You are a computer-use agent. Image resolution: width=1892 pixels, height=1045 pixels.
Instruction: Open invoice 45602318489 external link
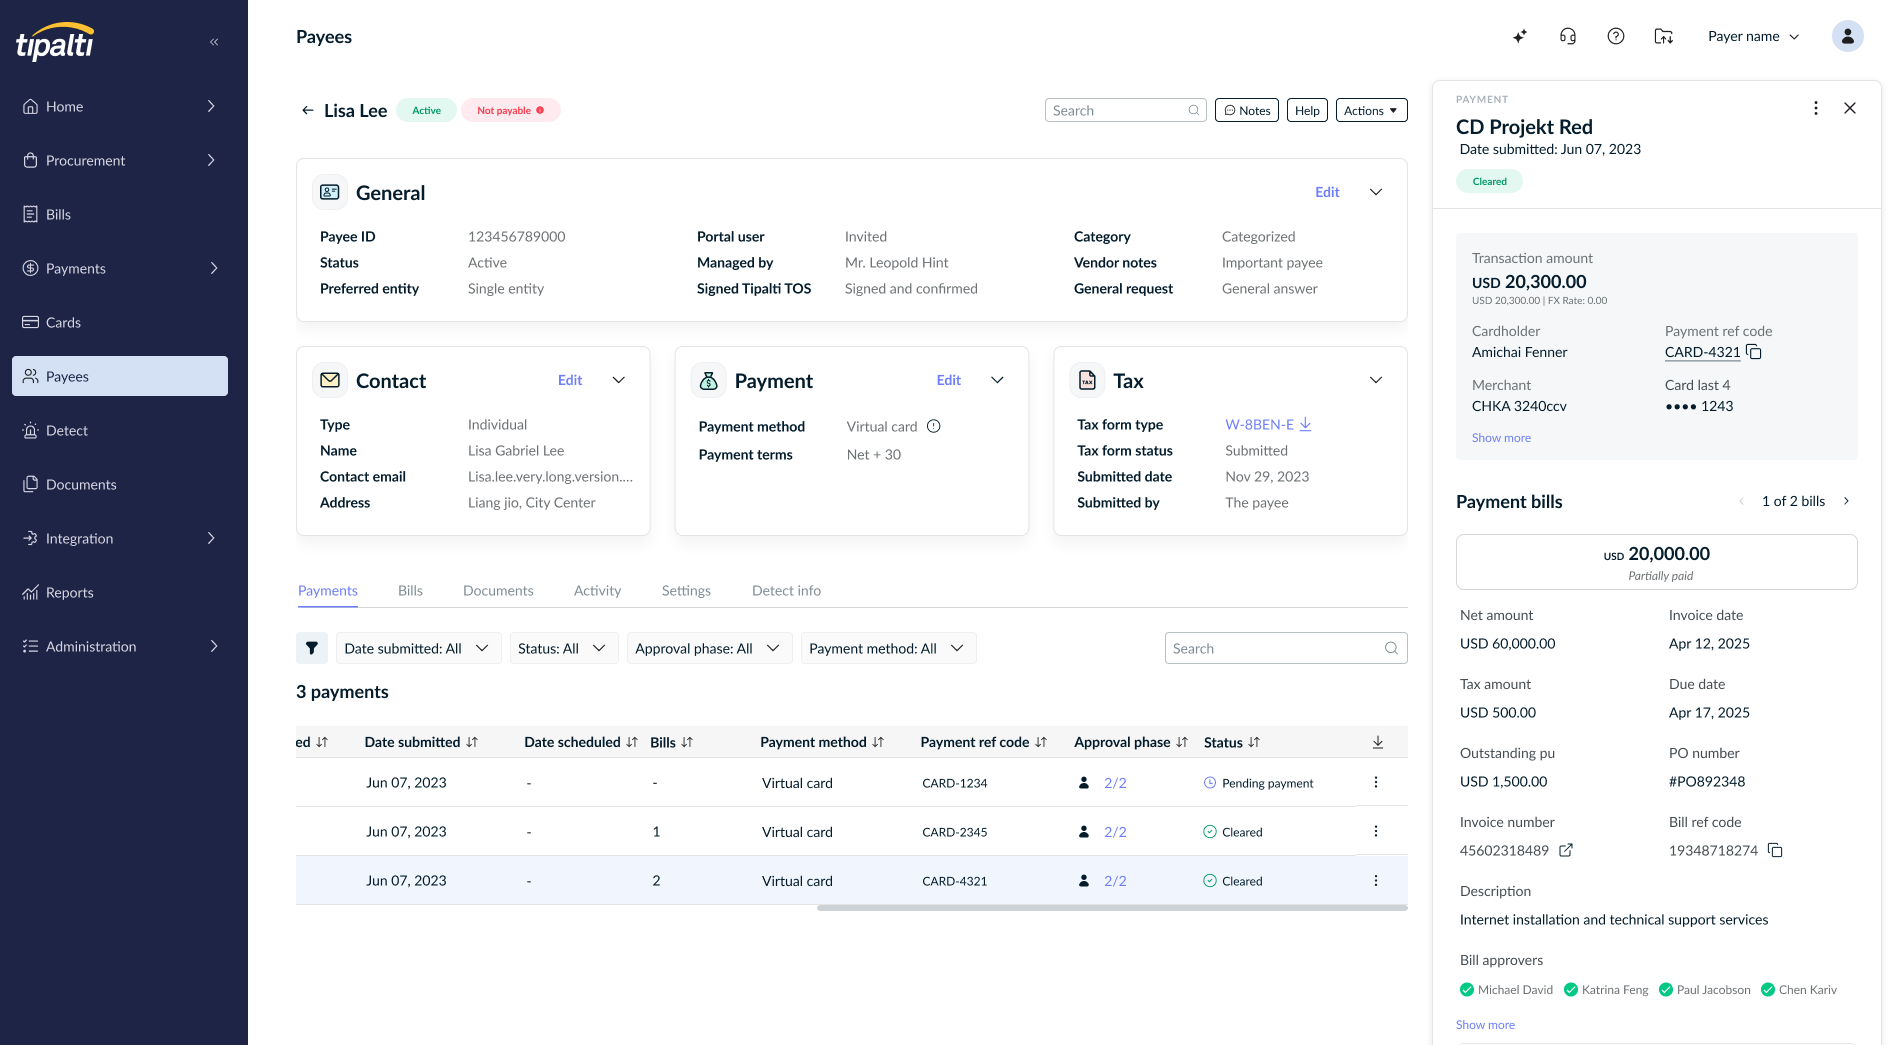pos(1566,850)
